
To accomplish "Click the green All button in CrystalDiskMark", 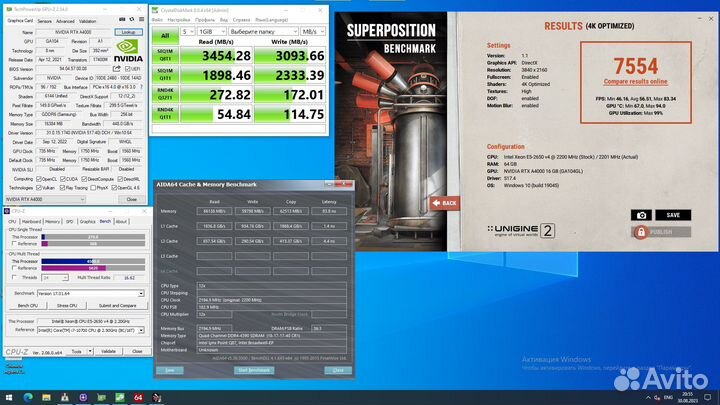I will [x=165, y=36].
